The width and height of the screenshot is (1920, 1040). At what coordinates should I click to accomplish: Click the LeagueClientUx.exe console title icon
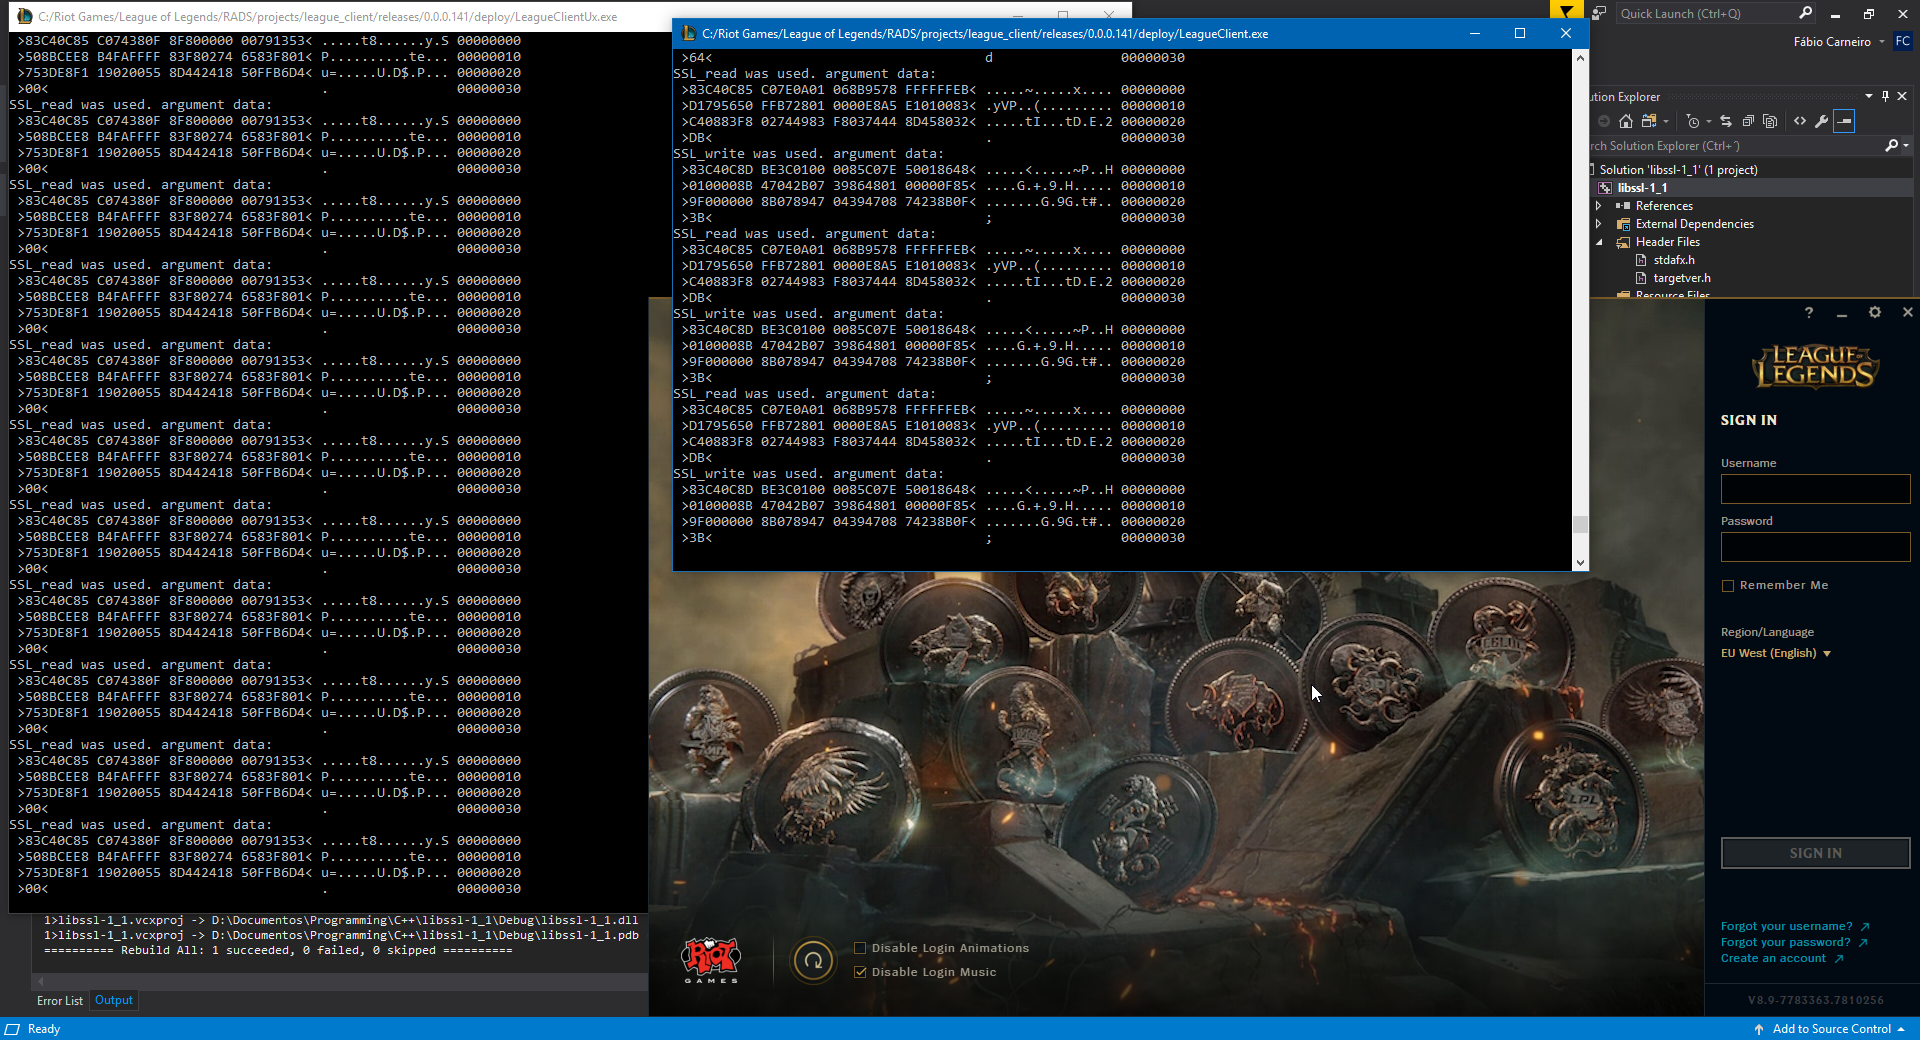coord(24,16)
